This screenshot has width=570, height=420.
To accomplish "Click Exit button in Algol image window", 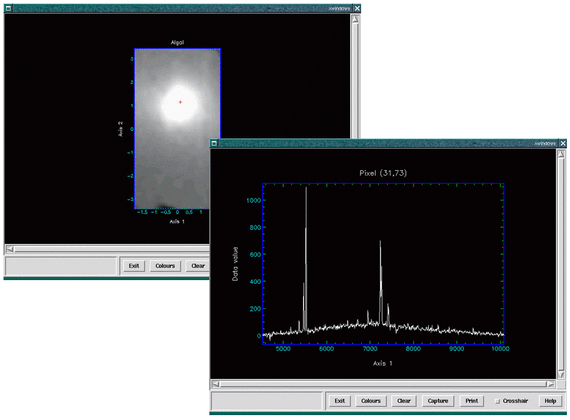I will coord(134,266).
